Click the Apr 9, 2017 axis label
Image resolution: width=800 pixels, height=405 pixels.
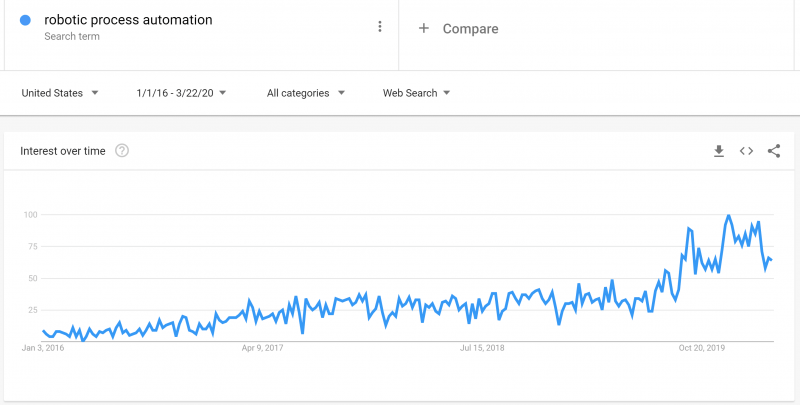tap(263, 348)
